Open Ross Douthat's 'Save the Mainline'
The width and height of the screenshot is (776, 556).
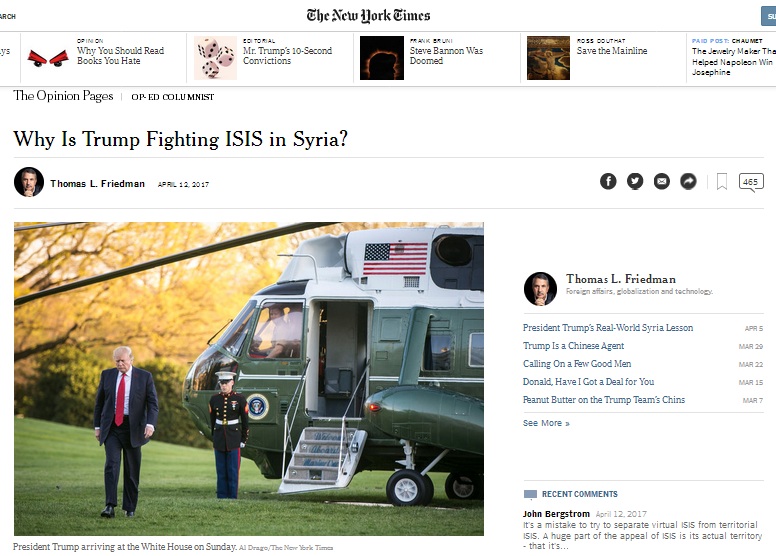pyautogui.click(x=612, y=51)
